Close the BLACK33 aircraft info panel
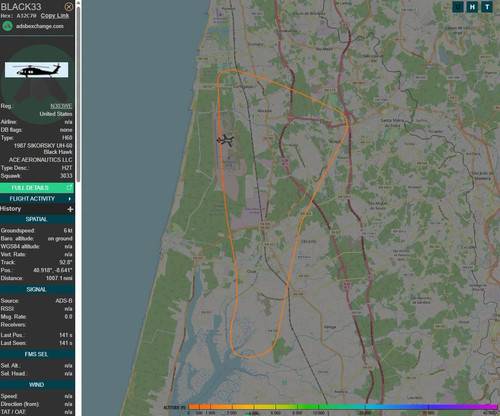This screenshot has height=416, width=500. click(69, 7)
